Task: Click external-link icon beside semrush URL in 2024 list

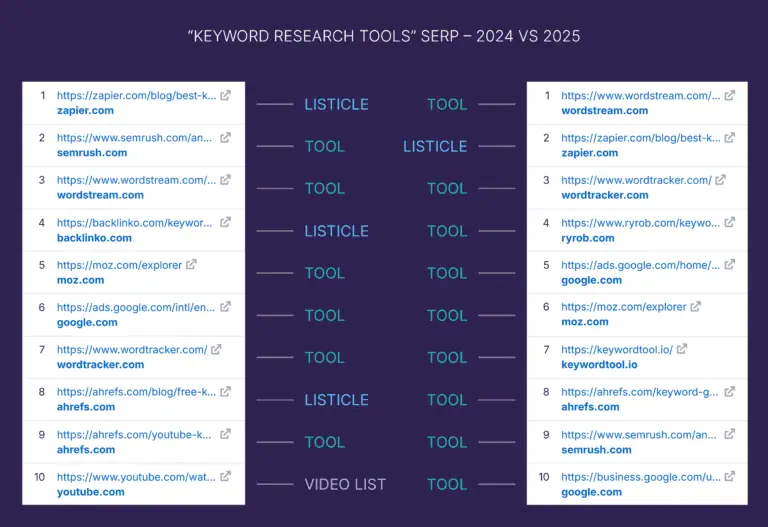Action: point(225,138)
